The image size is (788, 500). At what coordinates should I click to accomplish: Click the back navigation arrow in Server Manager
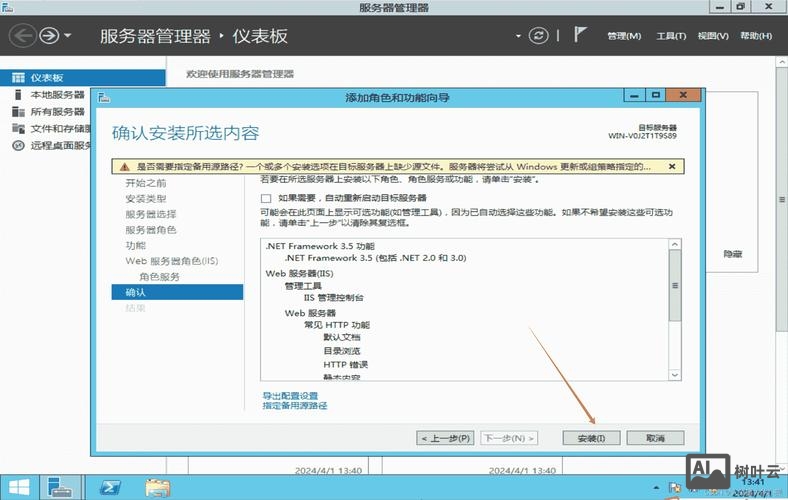click(x=22, y=36)
